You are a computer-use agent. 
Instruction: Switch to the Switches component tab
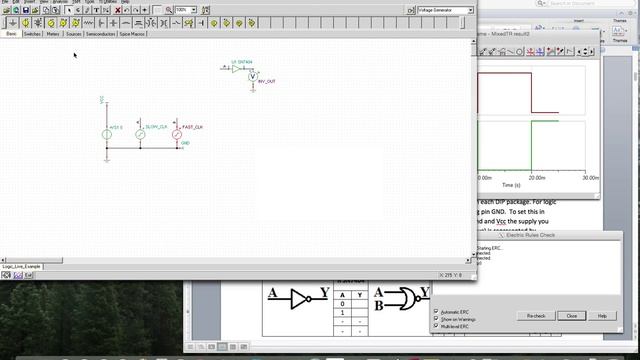(x=32, y=34)
